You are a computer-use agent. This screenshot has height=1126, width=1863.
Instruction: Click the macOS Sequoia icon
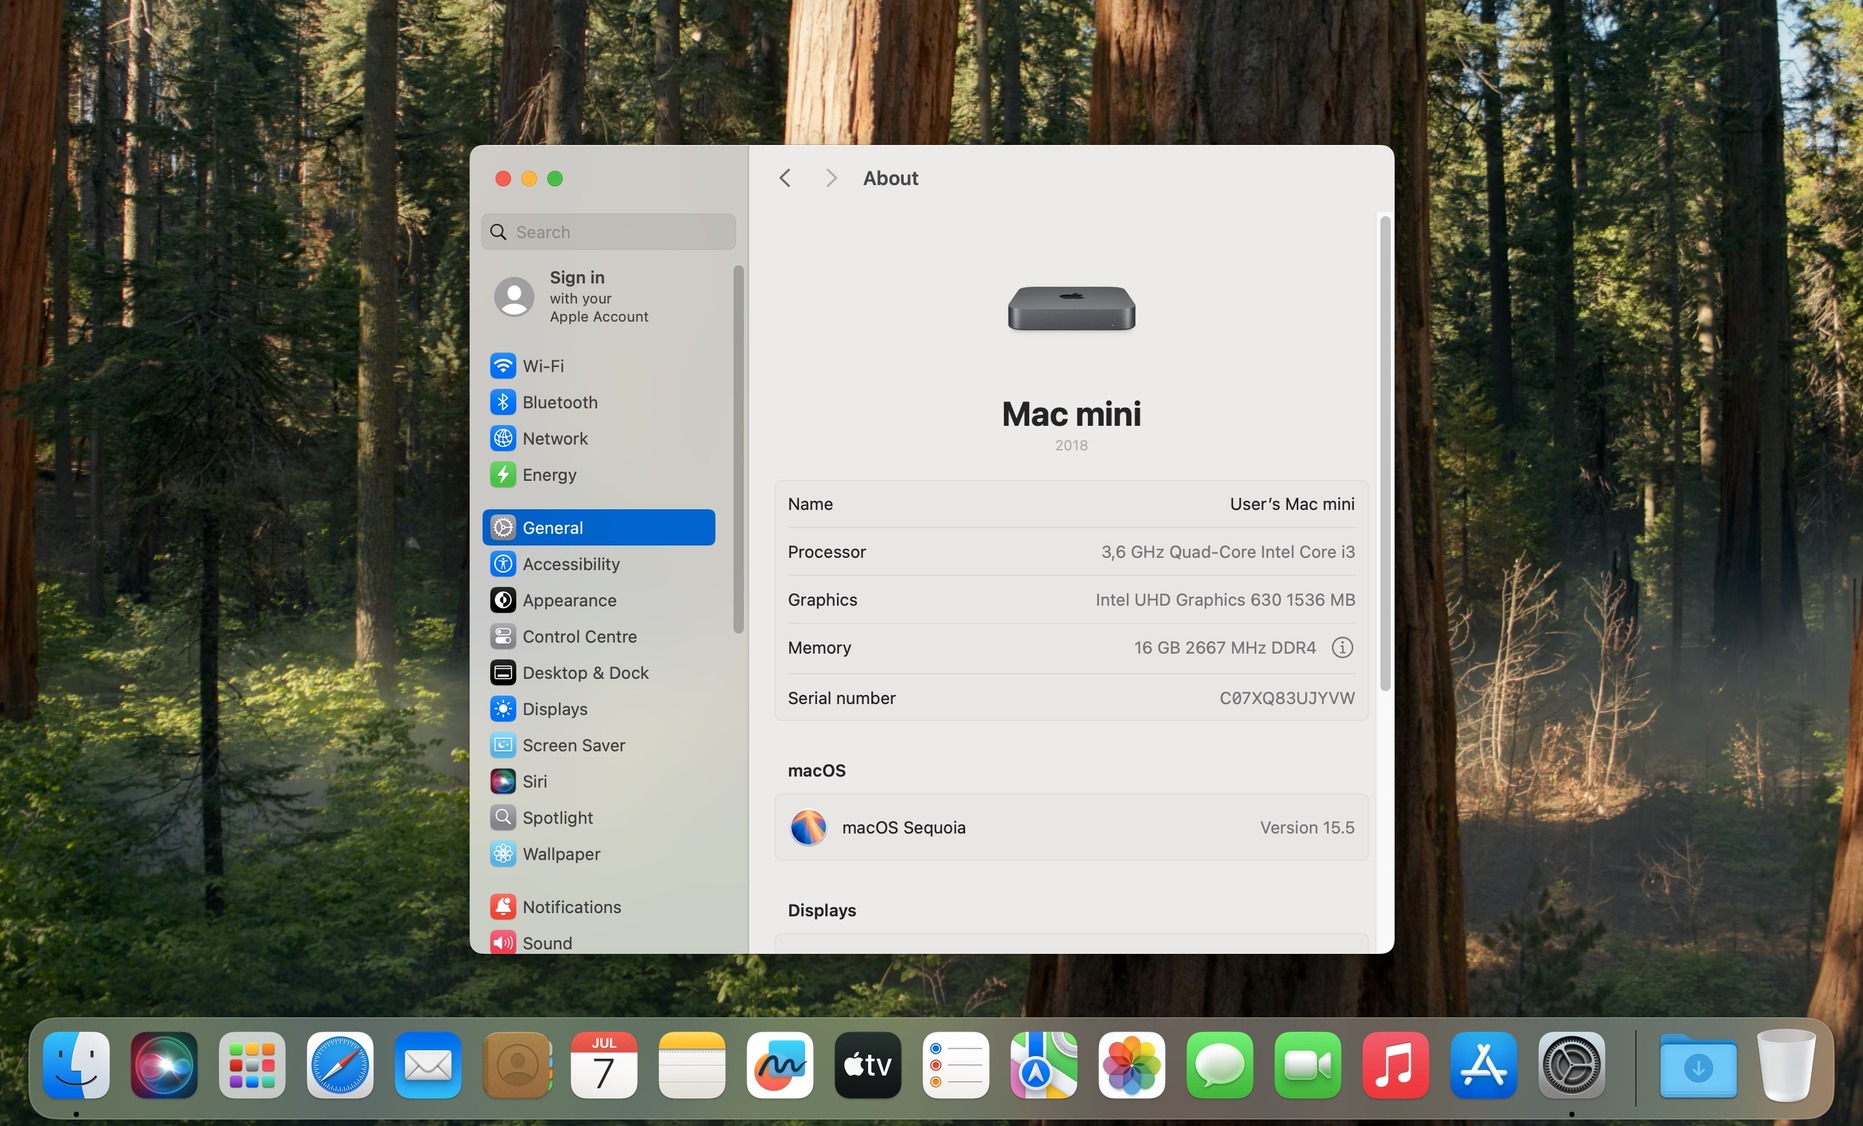[x=808, y=827]
